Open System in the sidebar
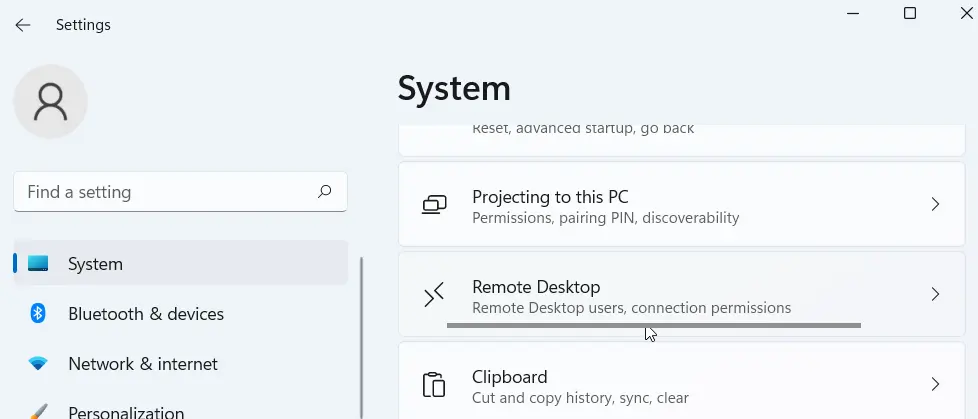Screen dimensions: 978x419 click(181, 264)
